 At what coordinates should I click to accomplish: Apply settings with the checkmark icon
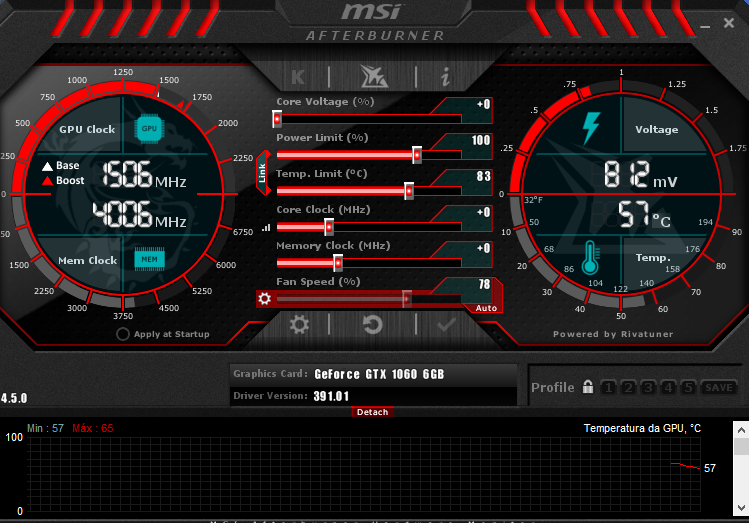pyautogui.click(x=446, y=325)
